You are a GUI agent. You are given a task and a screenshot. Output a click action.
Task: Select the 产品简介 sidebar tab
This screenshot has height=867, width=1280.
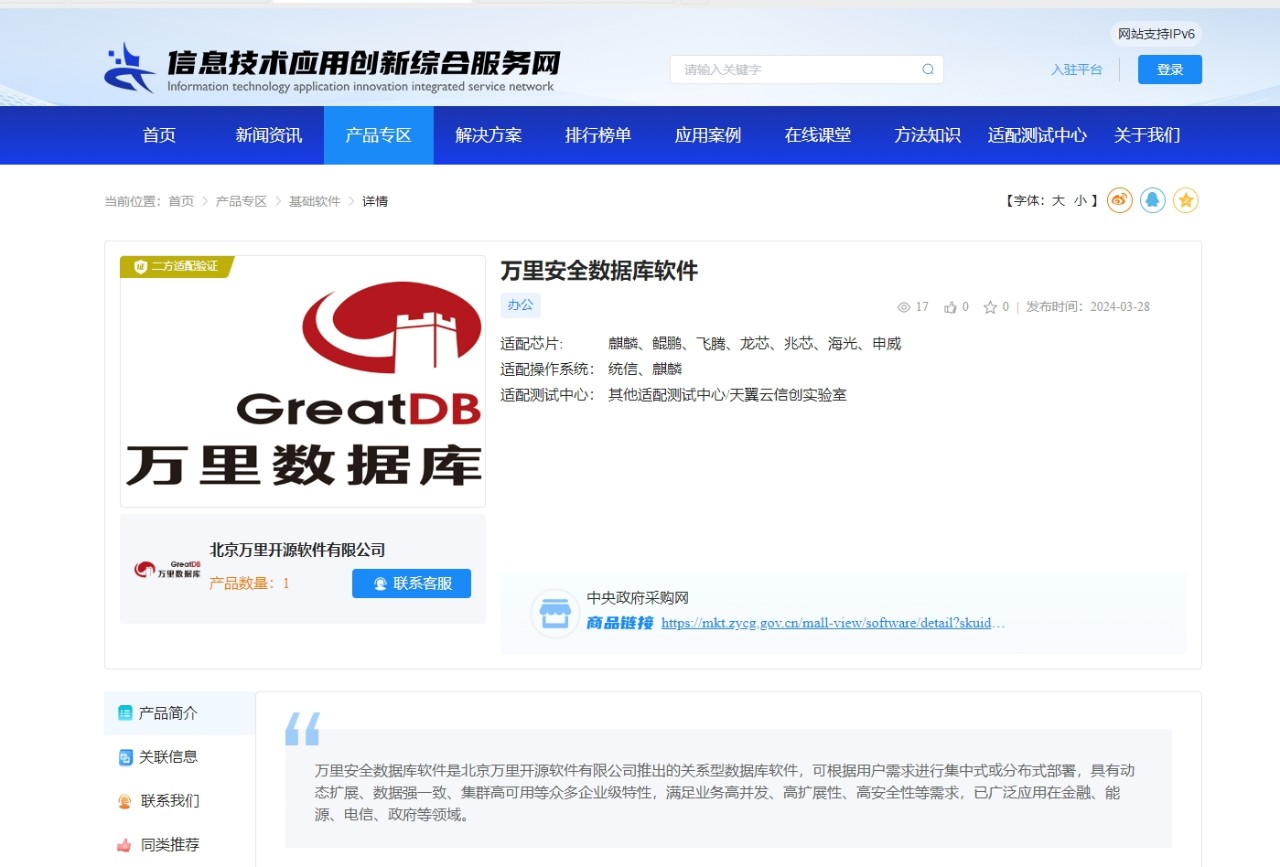click(x=180, y=713)
